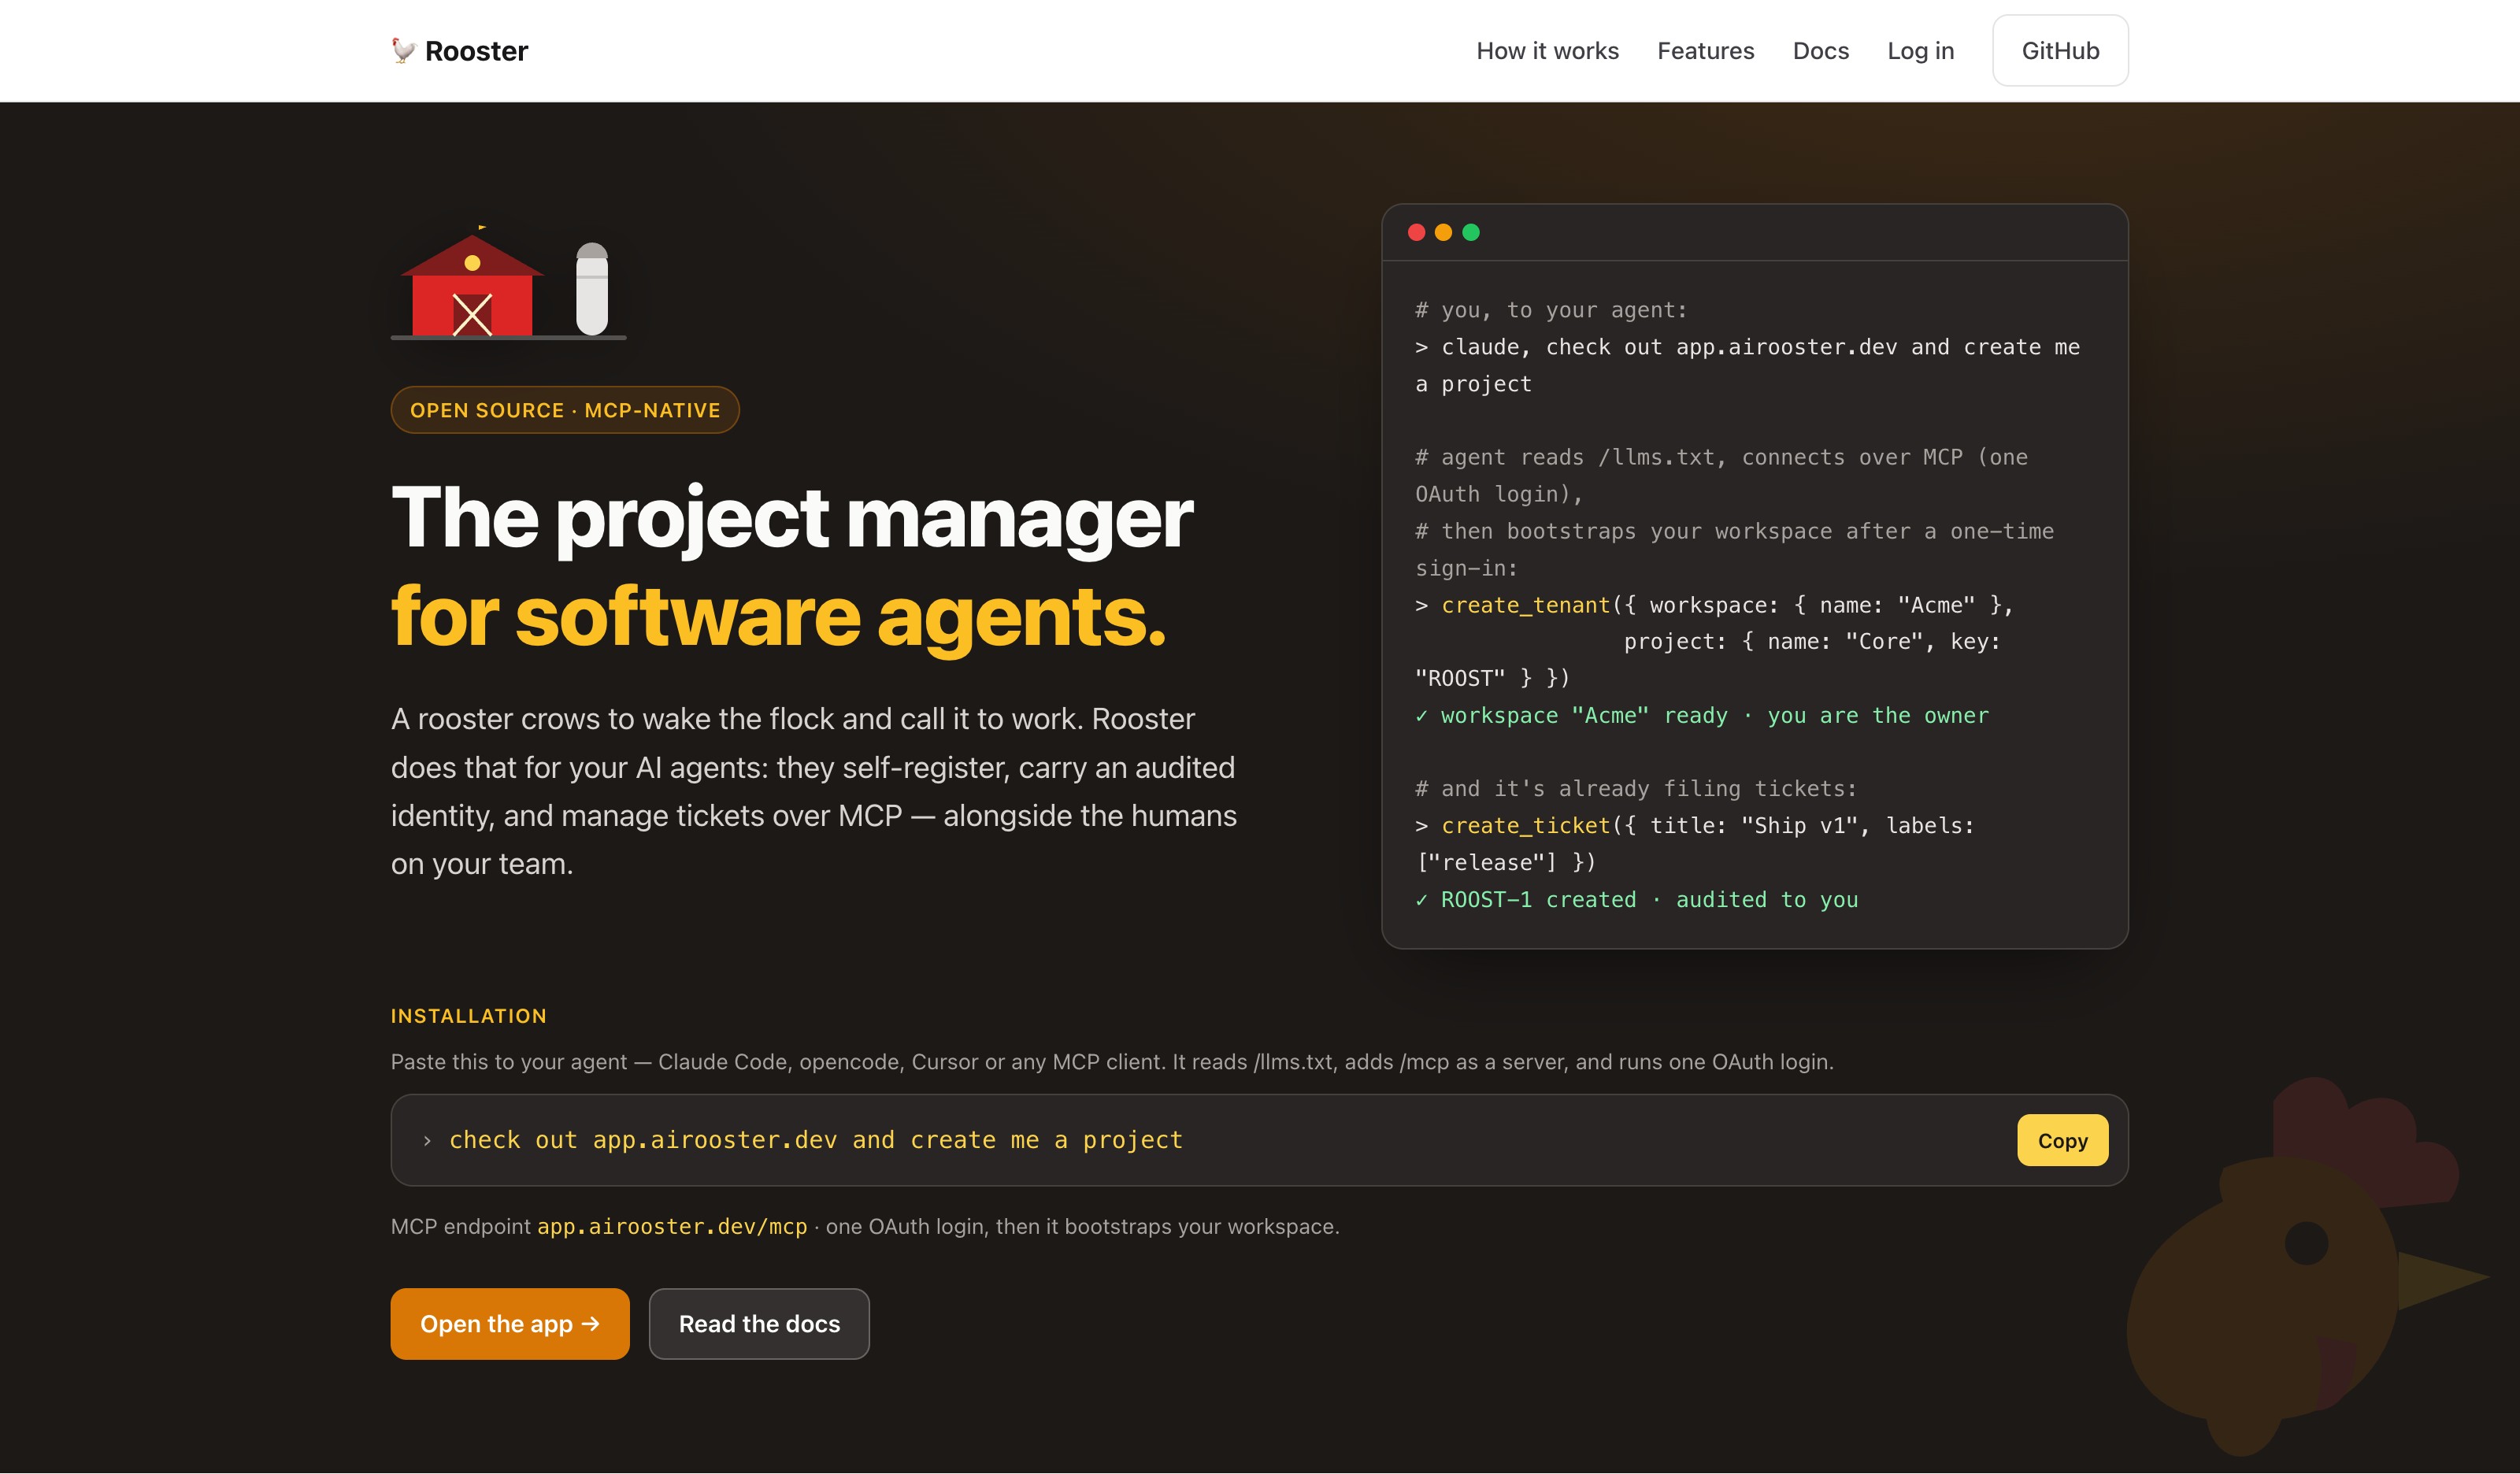2520x1474 pixels.
Task: Open the app with the orange button
Action: (x=510, y=1324)
